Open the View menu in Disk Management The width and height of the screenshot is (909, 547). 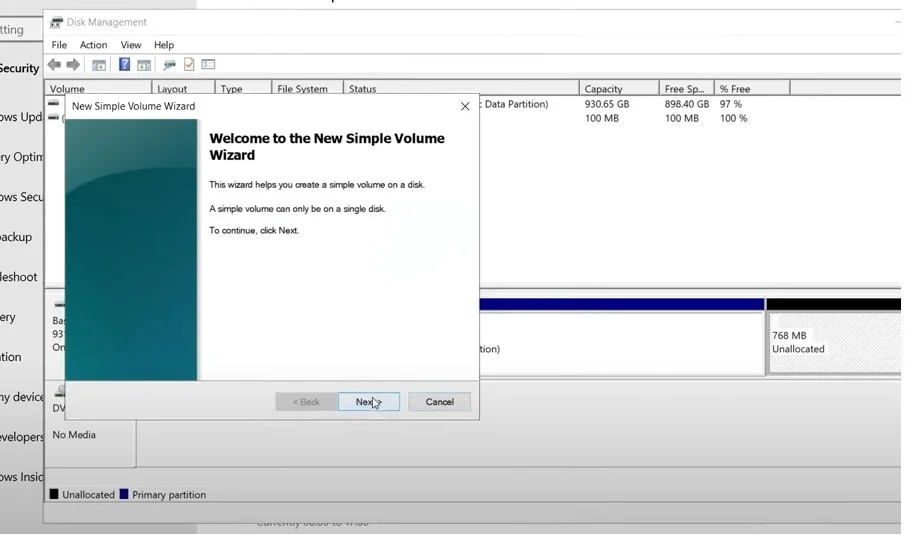click(130, 45)
